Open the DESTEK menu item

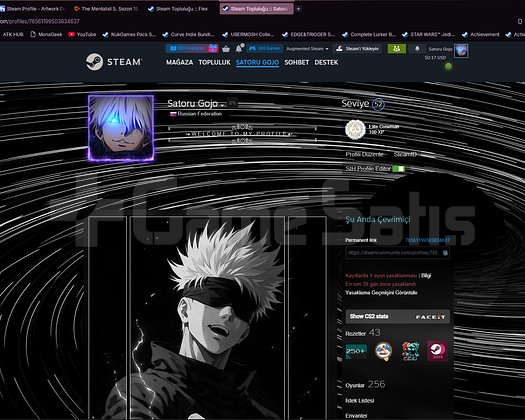point(326,62)
